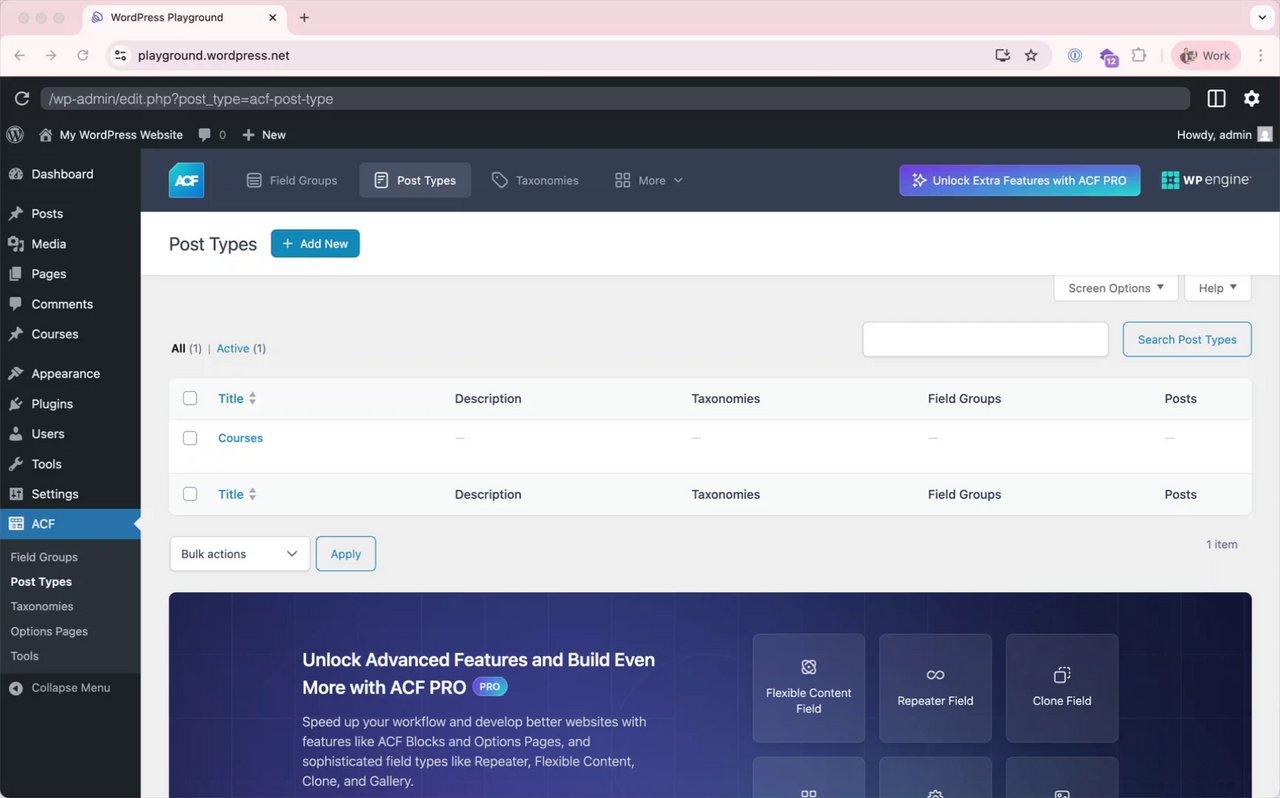Open the browser tab search chevron

[1260, 17]
